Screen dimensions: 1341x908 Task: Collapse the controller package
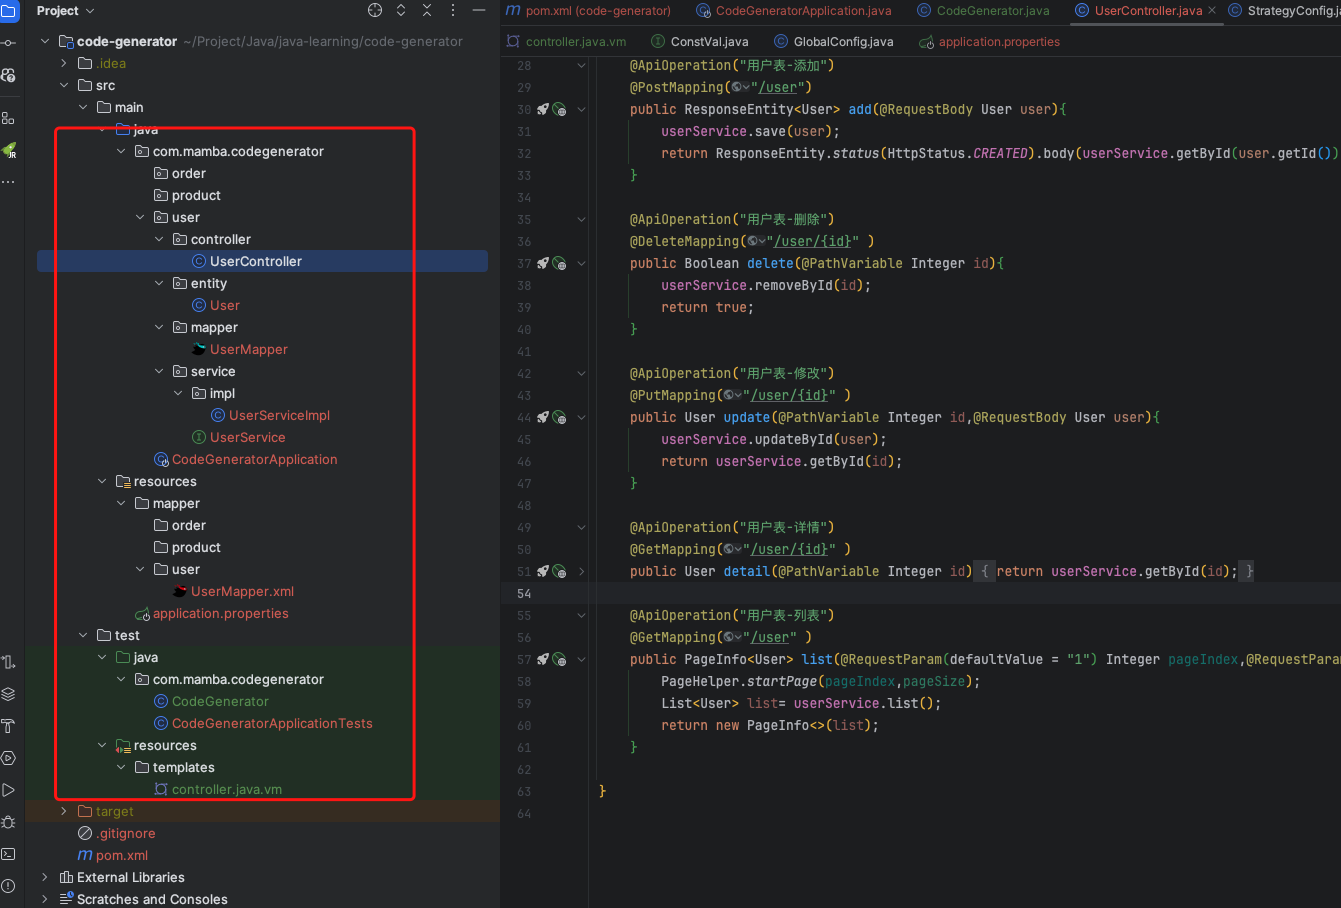159,239
